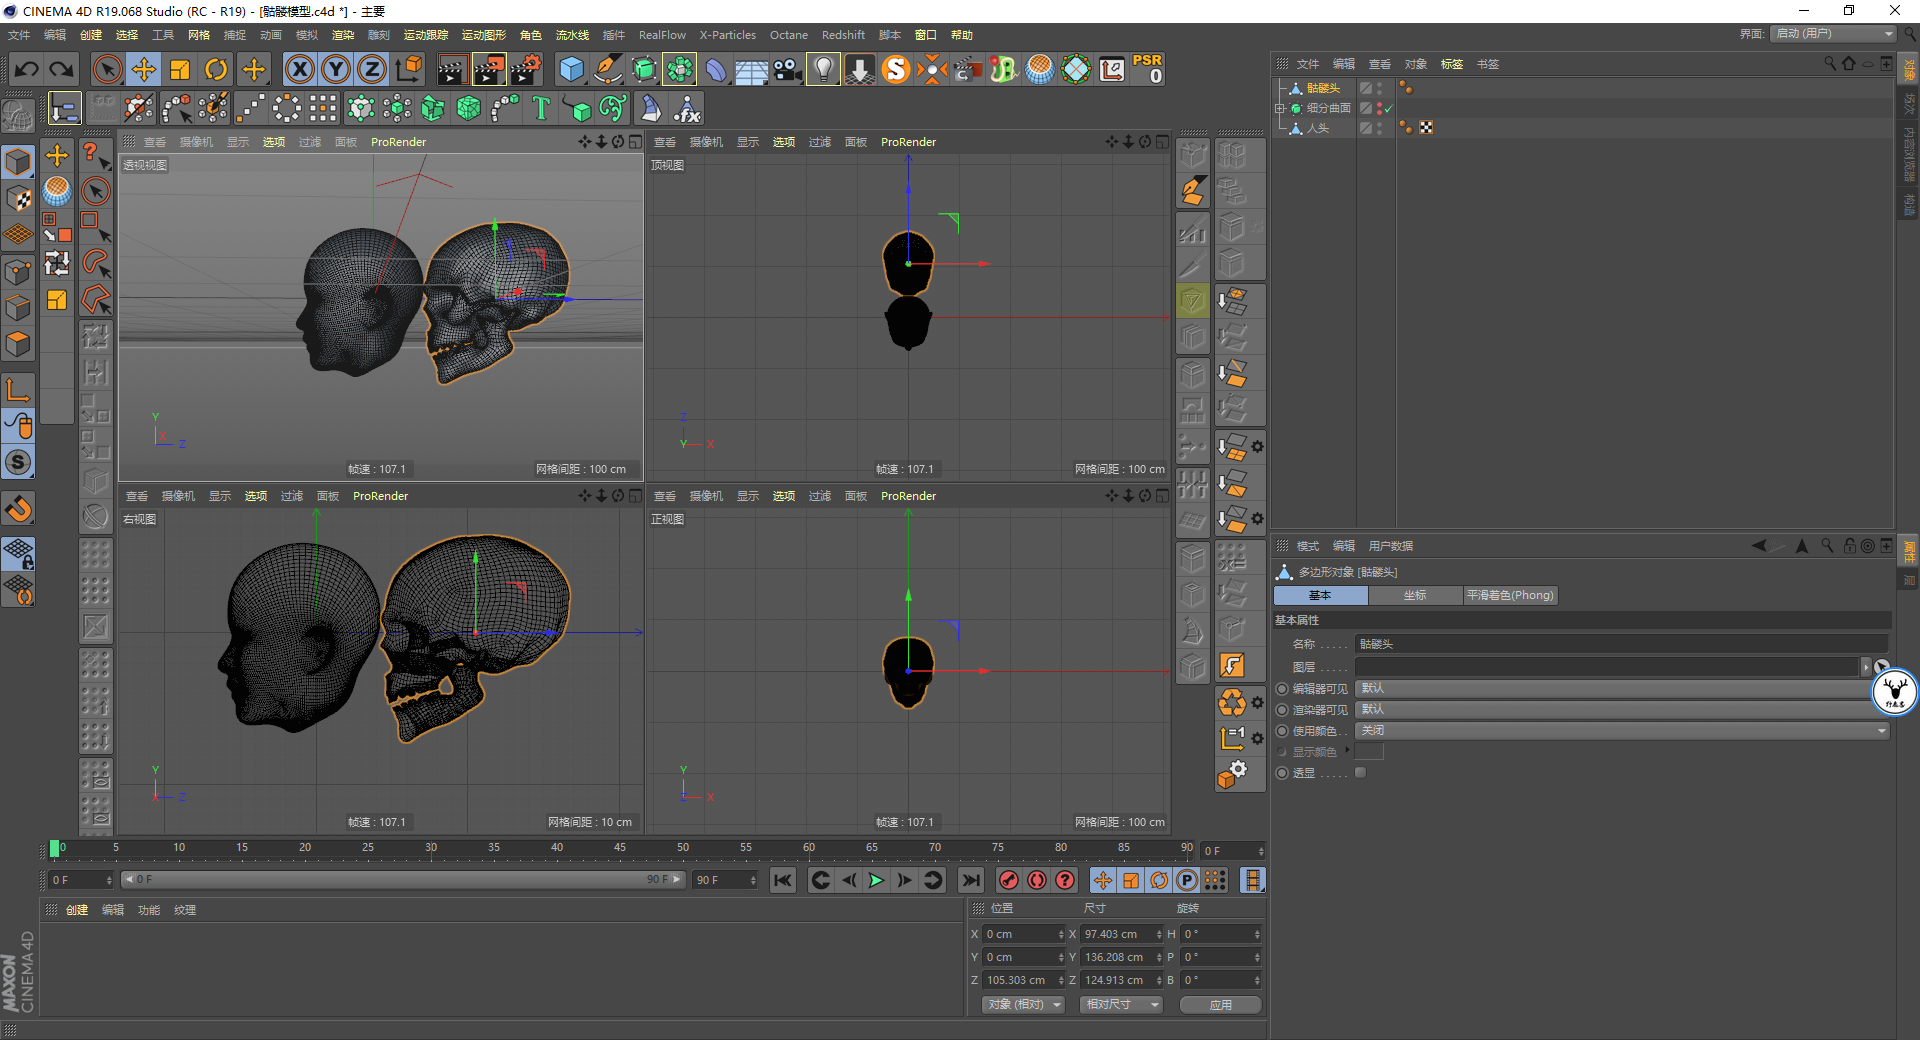
Task: Toggle X axis lock
Action: (300, 69)
